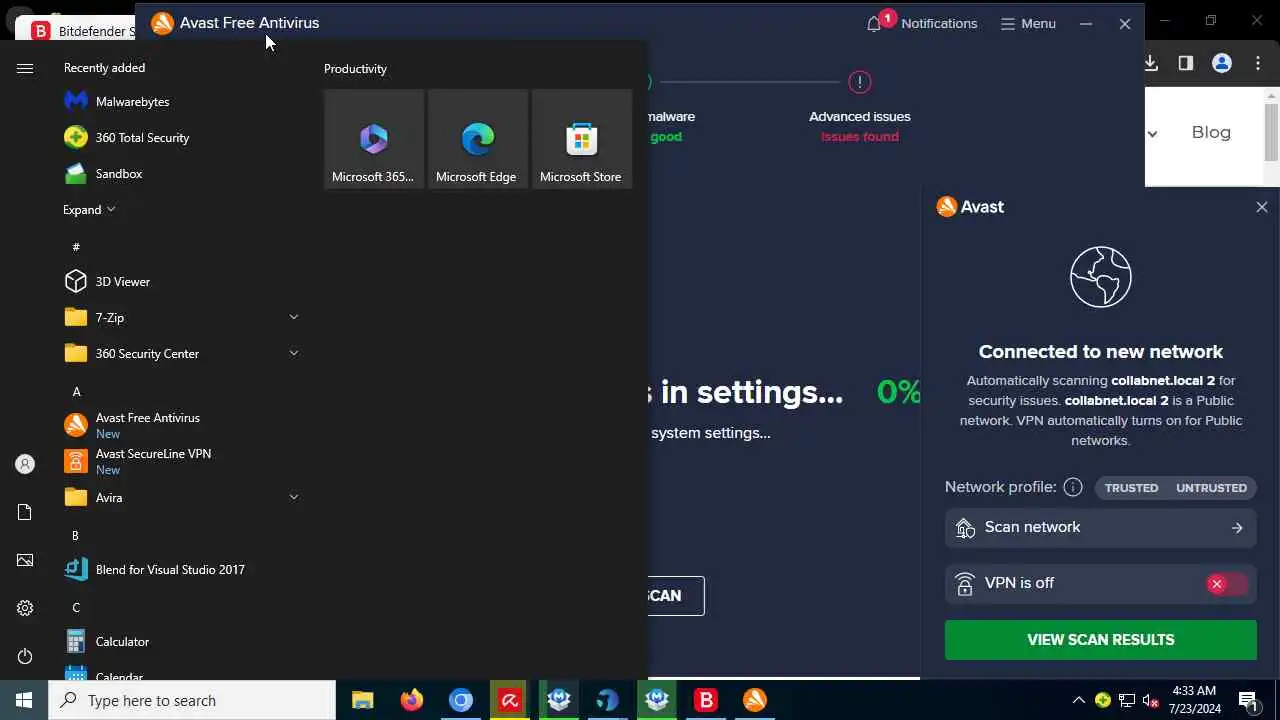
Task: Click the Network profile info icon
Action: coord(1073,487)
